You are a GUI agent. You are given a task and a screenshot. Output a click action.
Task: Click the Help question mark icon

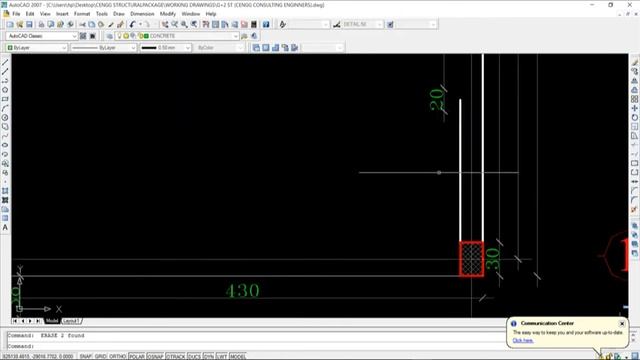point(266,24)
